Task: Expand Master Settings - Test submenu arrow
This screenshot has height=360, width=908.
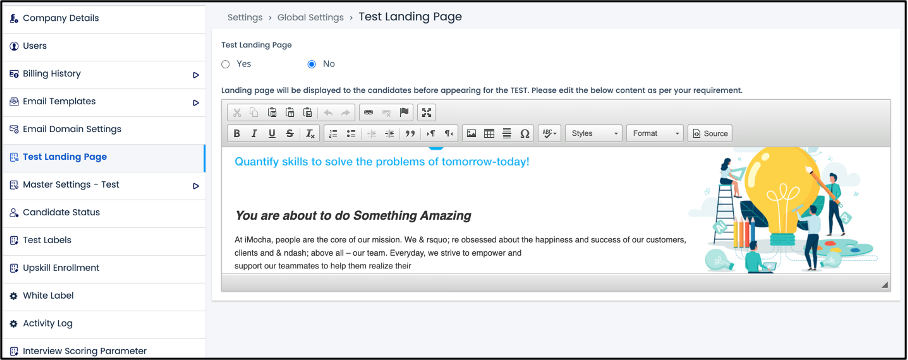Action: click(x=196, y=186)
